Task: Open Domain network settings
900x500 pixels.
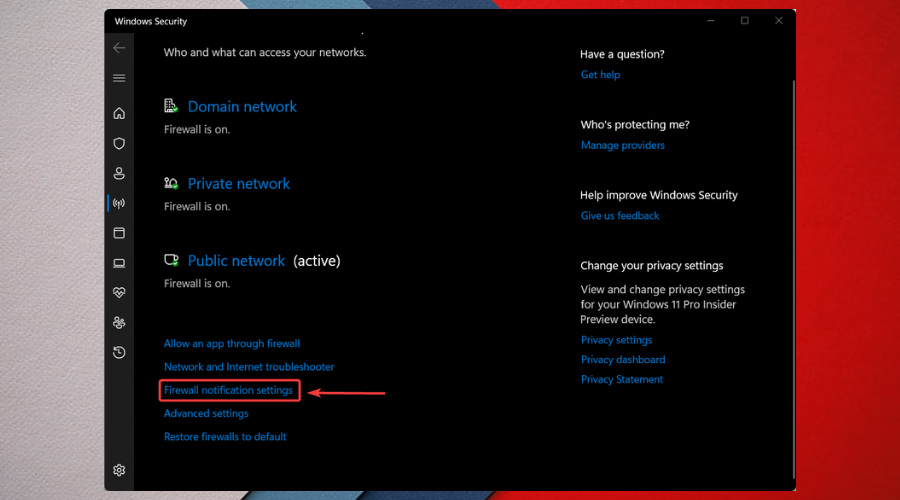Action: (x=242, y=107)
